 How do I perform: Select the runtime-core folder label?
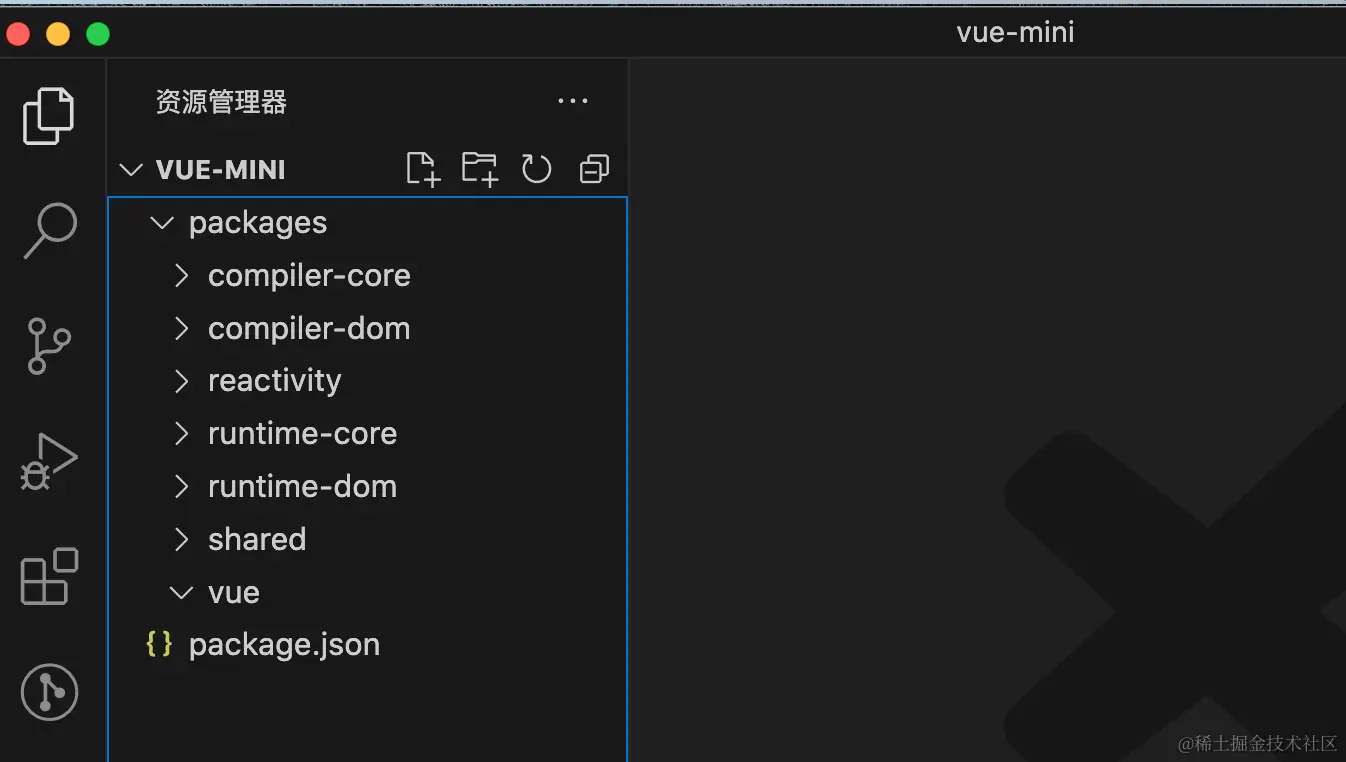click(x=302, y=434)
